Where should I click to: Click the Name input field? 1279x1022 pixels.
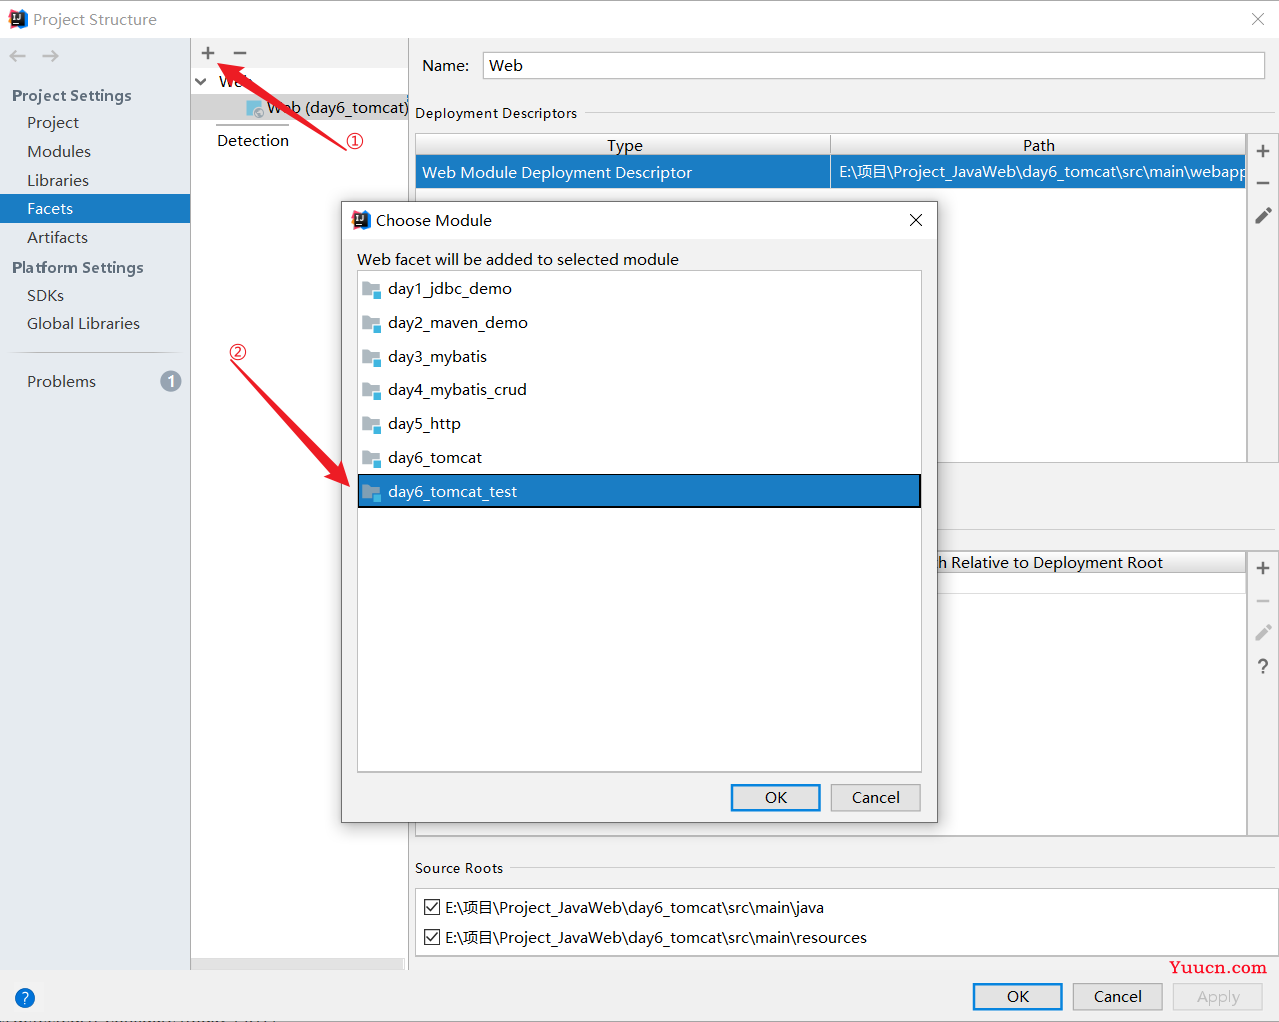[874, 65]
